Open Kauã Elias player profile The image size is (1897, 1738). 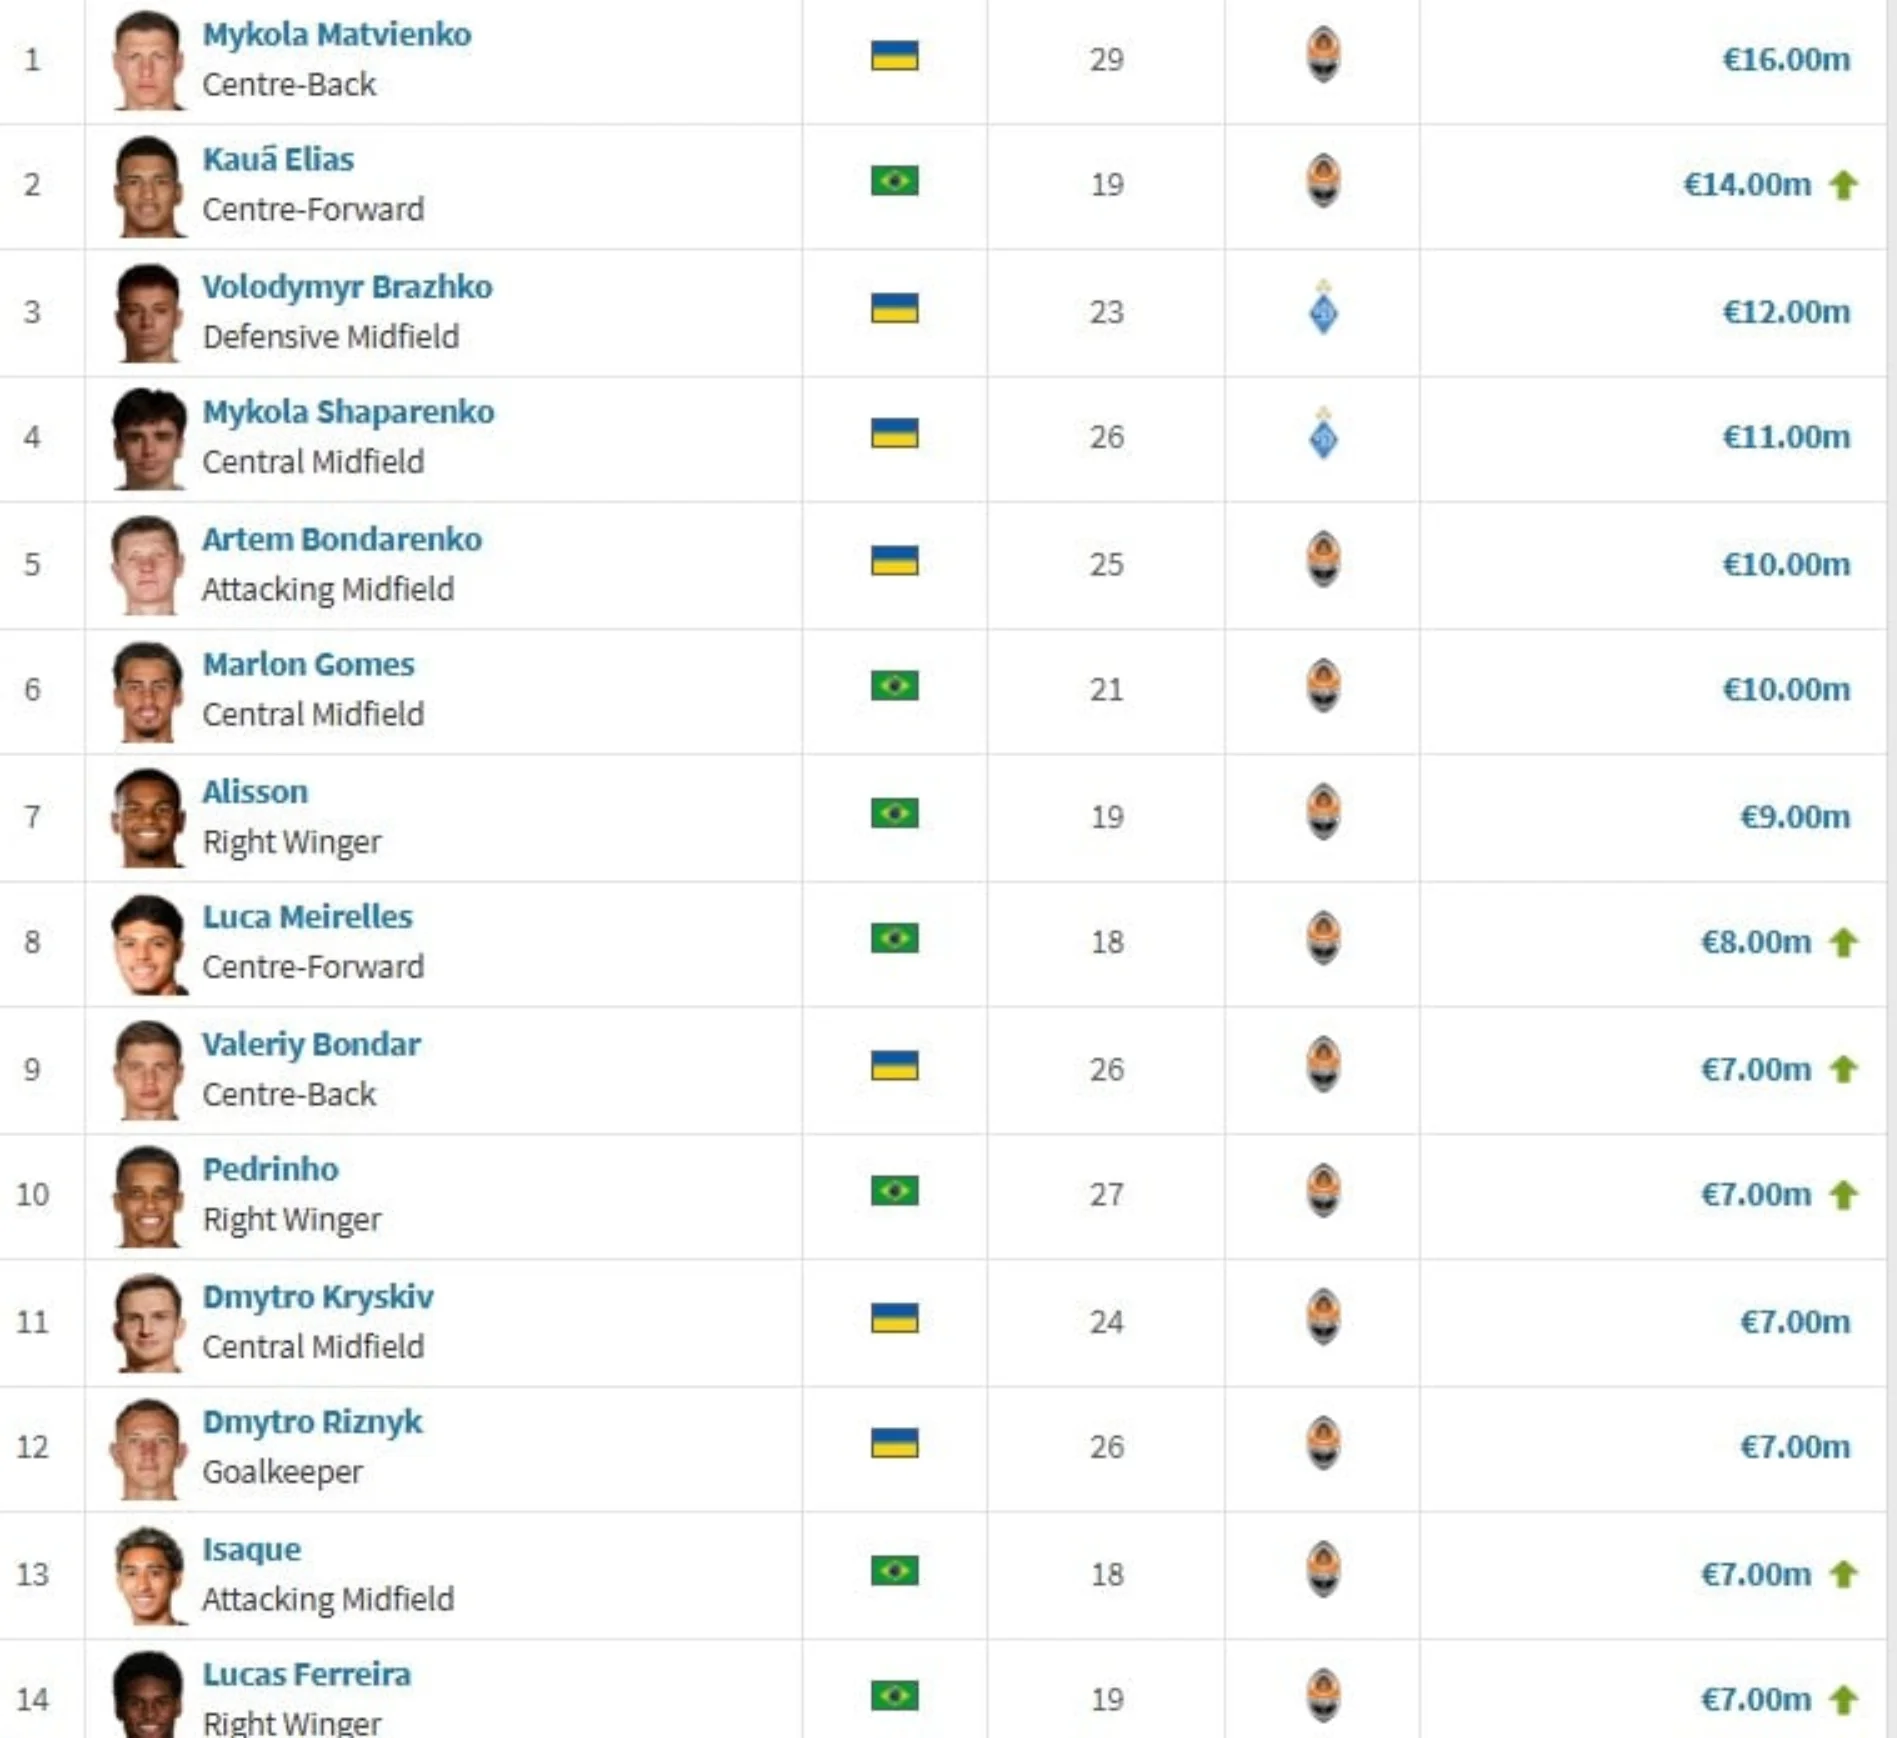click(278, 160)
